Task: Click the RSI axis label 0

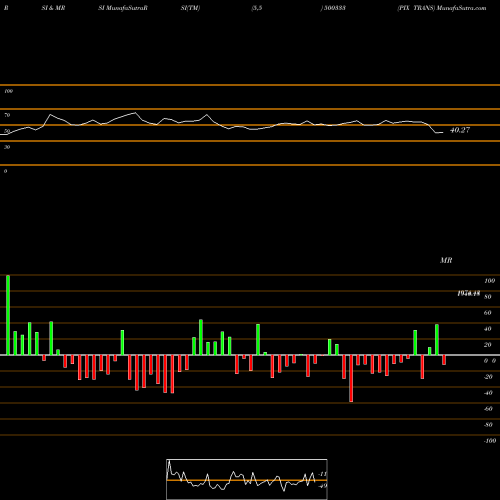Action: pyautogui.click(x=5, y=171)
